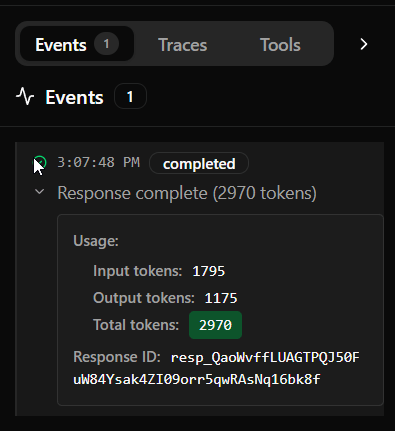The image size is (395, 431).
Task: Click the green check status icon
Action: coord(40,162)
